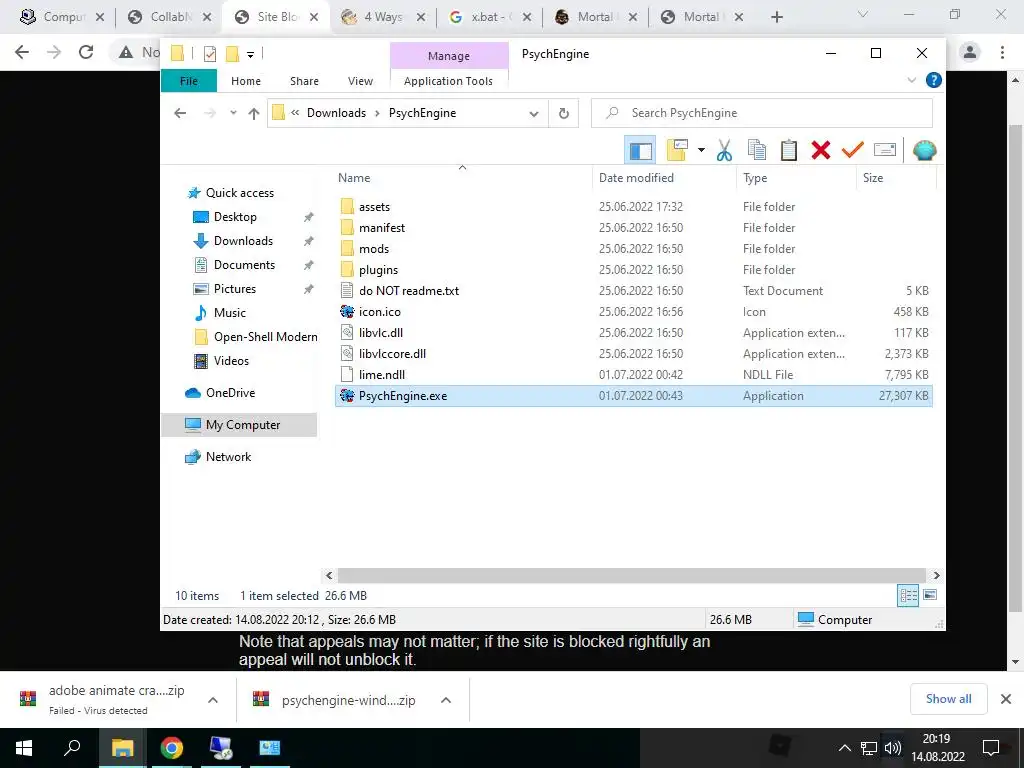
Task: Open psychengine-wind zip download options chevron
Action: click(x=446, y=700)
